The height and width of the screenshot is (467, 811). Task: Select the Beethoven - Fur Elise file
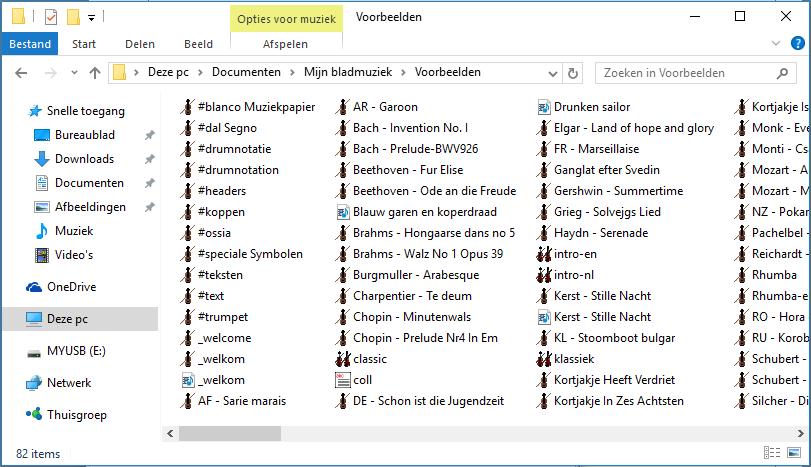408,170
